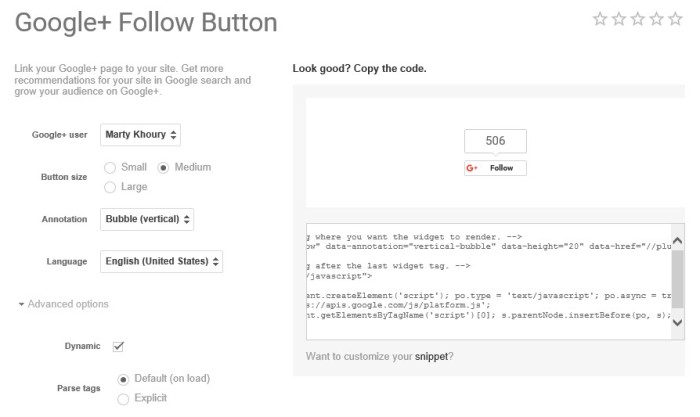This screenshot has height=417, width=700.
Task: Open the Google+ user dropdown
Action: (x=141, y=134)
